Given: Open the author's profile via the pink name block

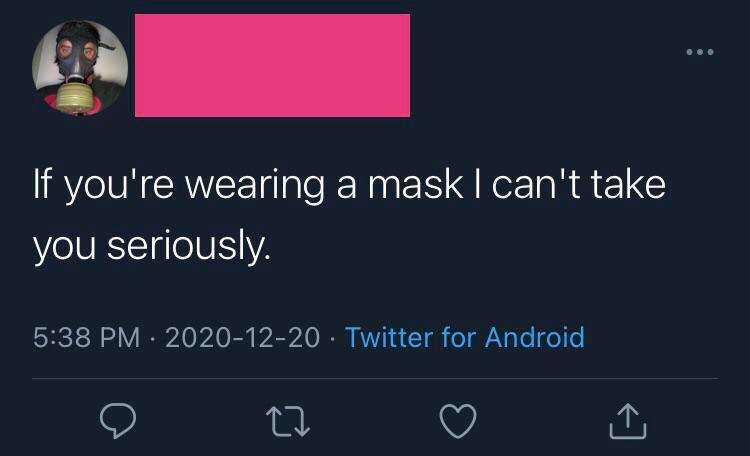Looking at the screenshot, I should coord(272,65).
